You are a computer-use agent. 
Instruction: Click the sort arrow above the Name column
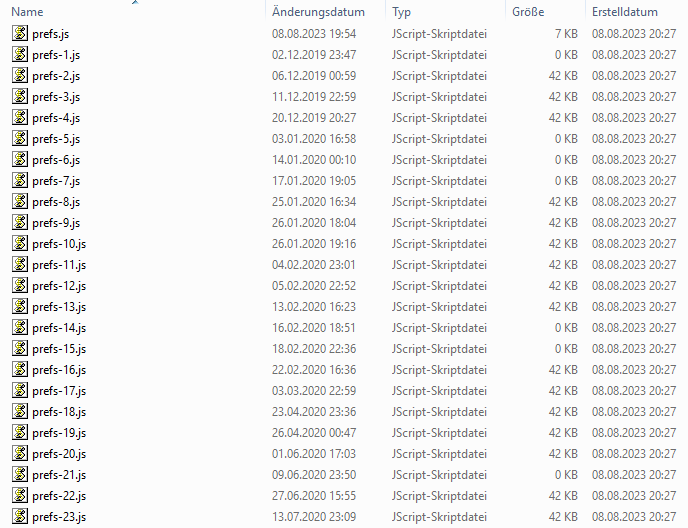coord(135,2)
